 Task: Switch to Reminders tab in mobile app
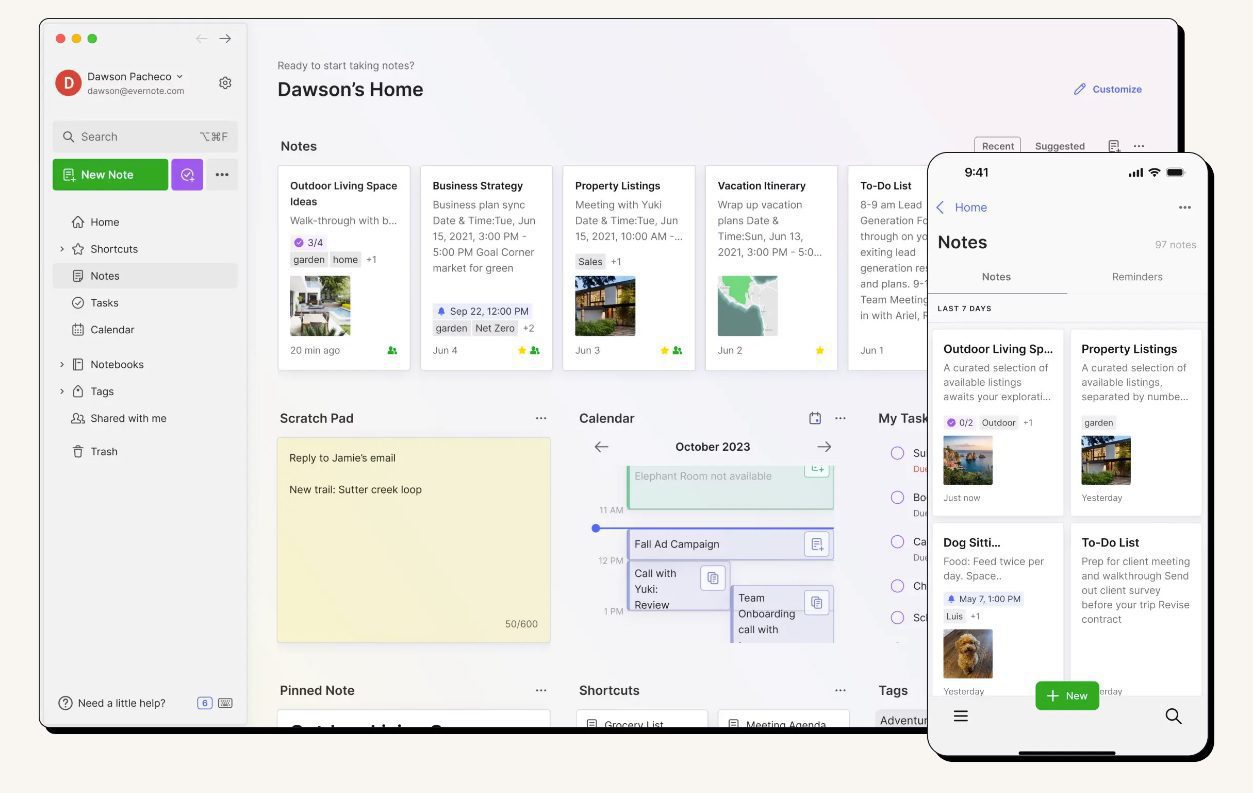[1137, 277]
